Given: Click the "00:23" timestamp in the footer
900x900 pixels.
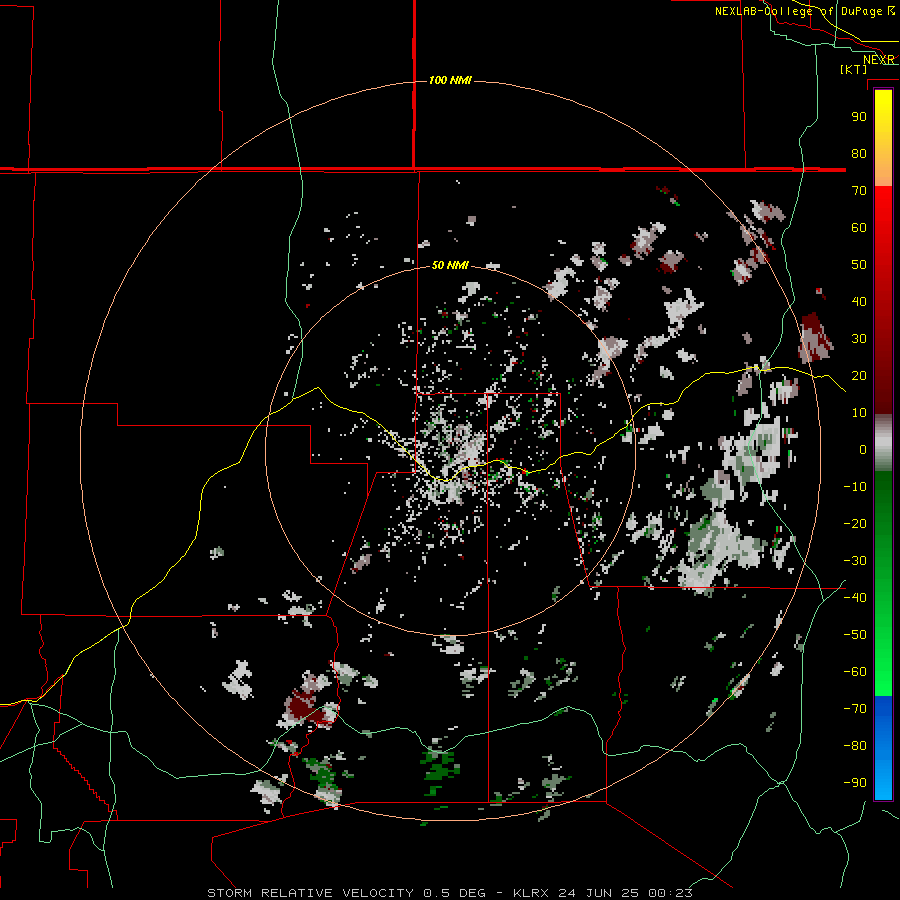Looking at the screenshot, I should click(x=670, y=893).
